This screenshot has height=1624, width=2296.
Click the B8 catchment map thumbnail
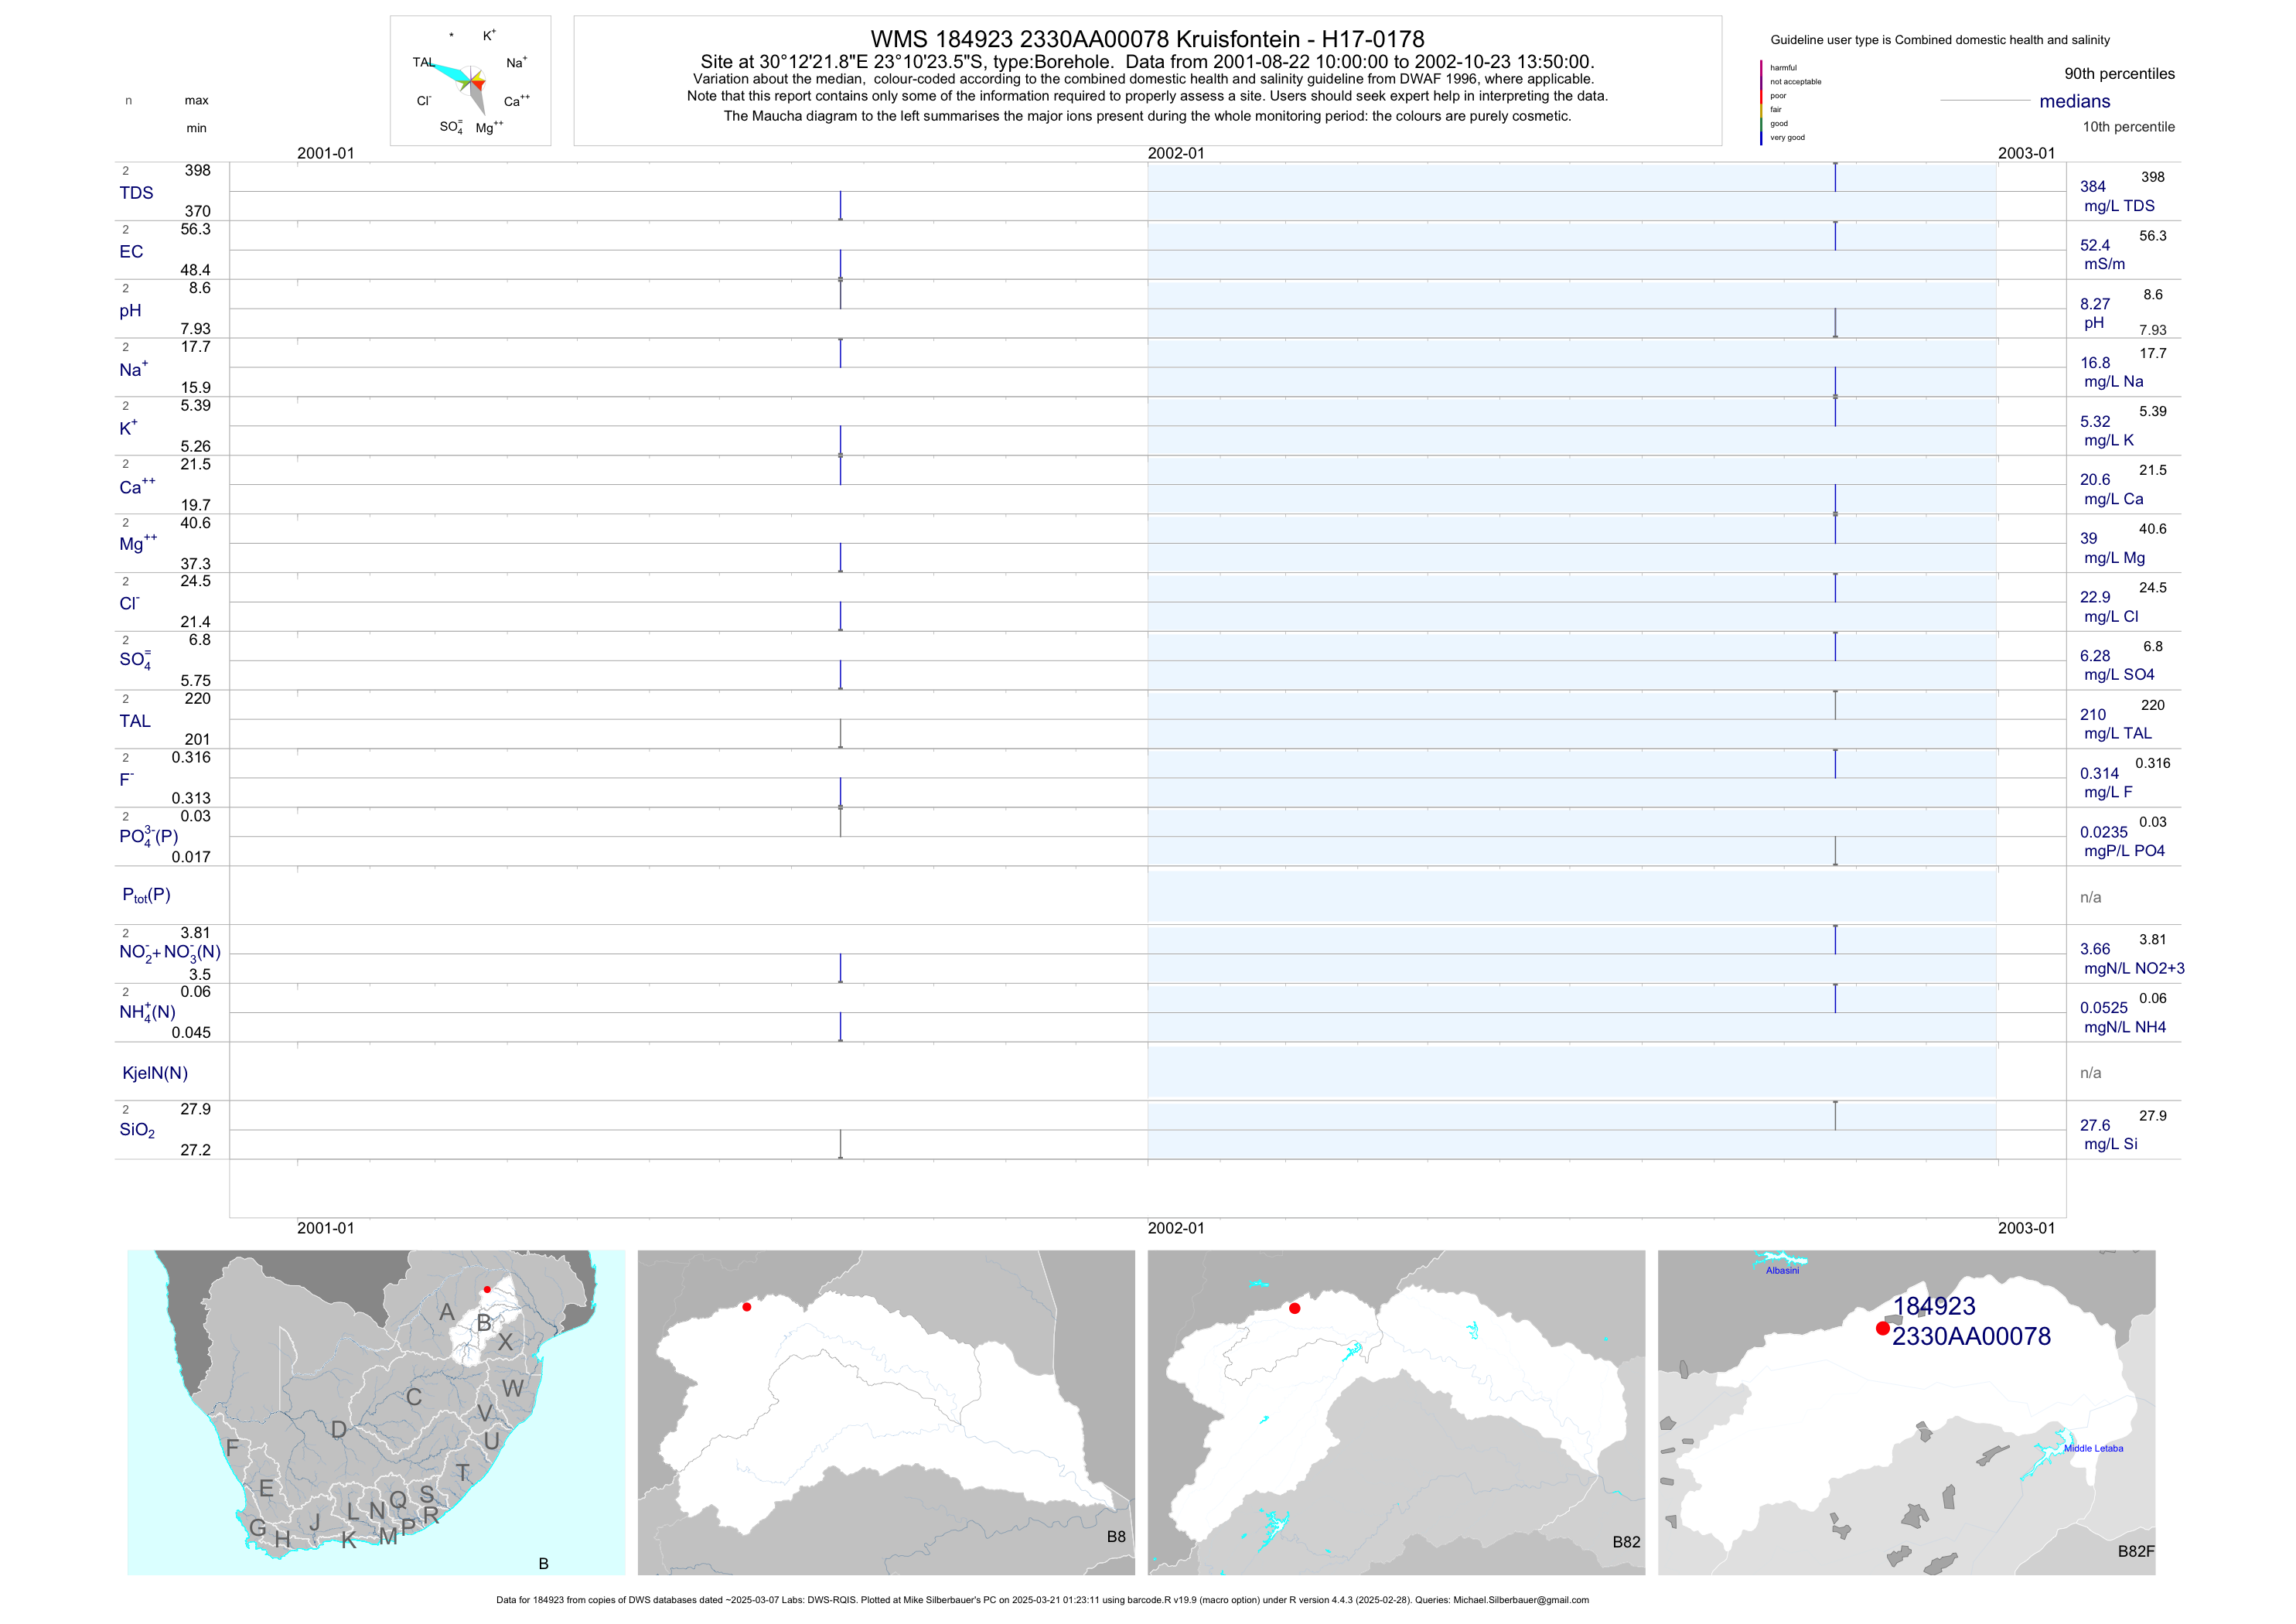886,1412
